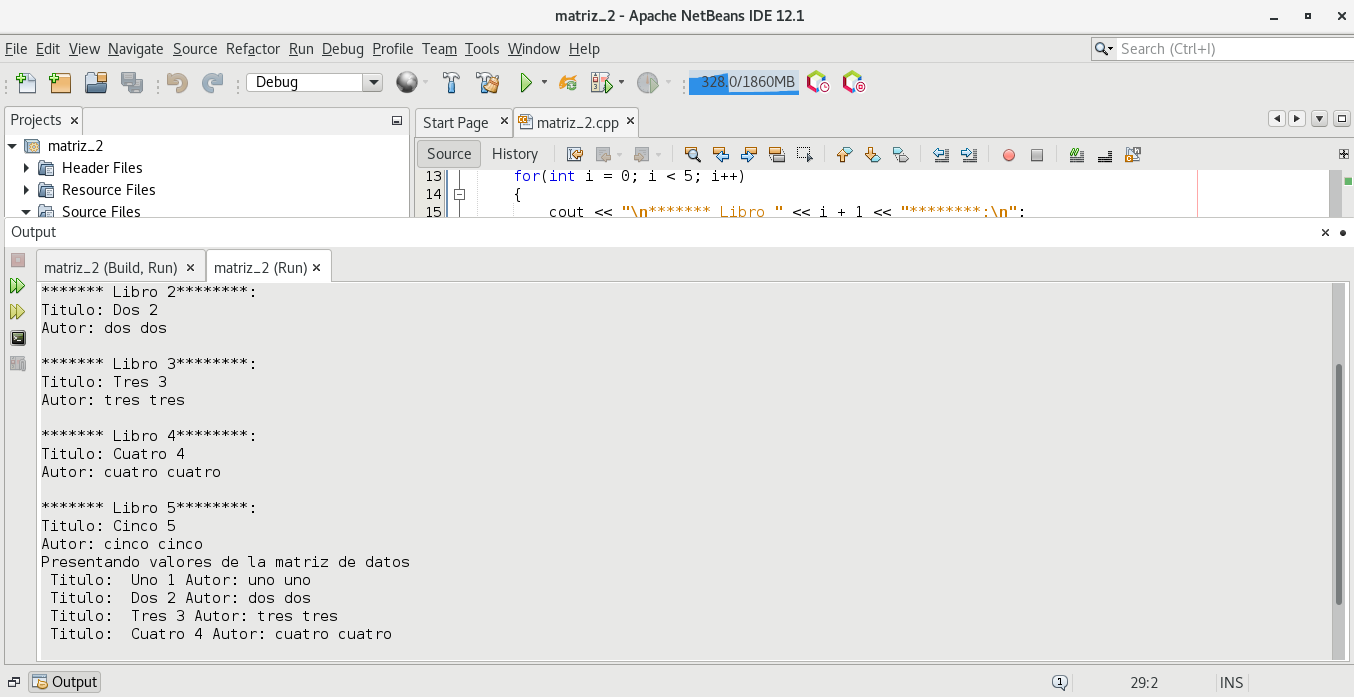Image resolution: width=1354 pixels, height=697 pixels.
Task: Toggle the Source view button
Action: tap(449, 154)
